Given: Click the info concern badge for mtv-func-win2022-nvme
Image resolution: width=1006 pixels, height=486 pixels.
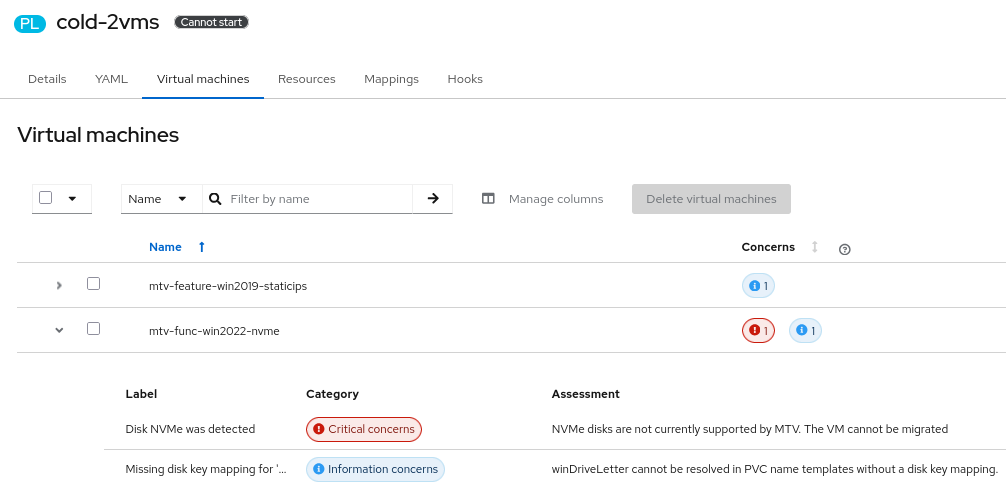Looking at the screenshot, I should pos(805,331).
